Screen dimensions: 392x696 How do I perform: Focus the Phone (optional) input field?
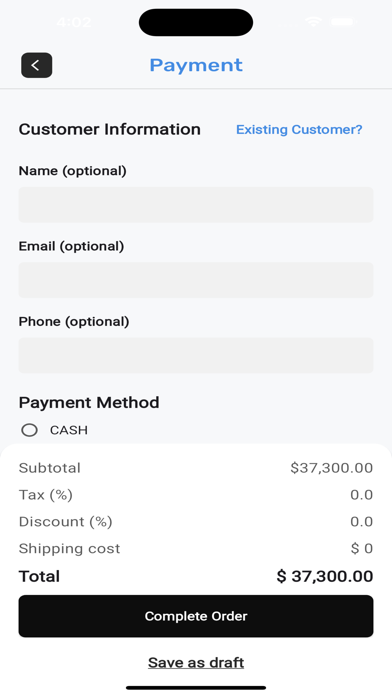point(196,356)
